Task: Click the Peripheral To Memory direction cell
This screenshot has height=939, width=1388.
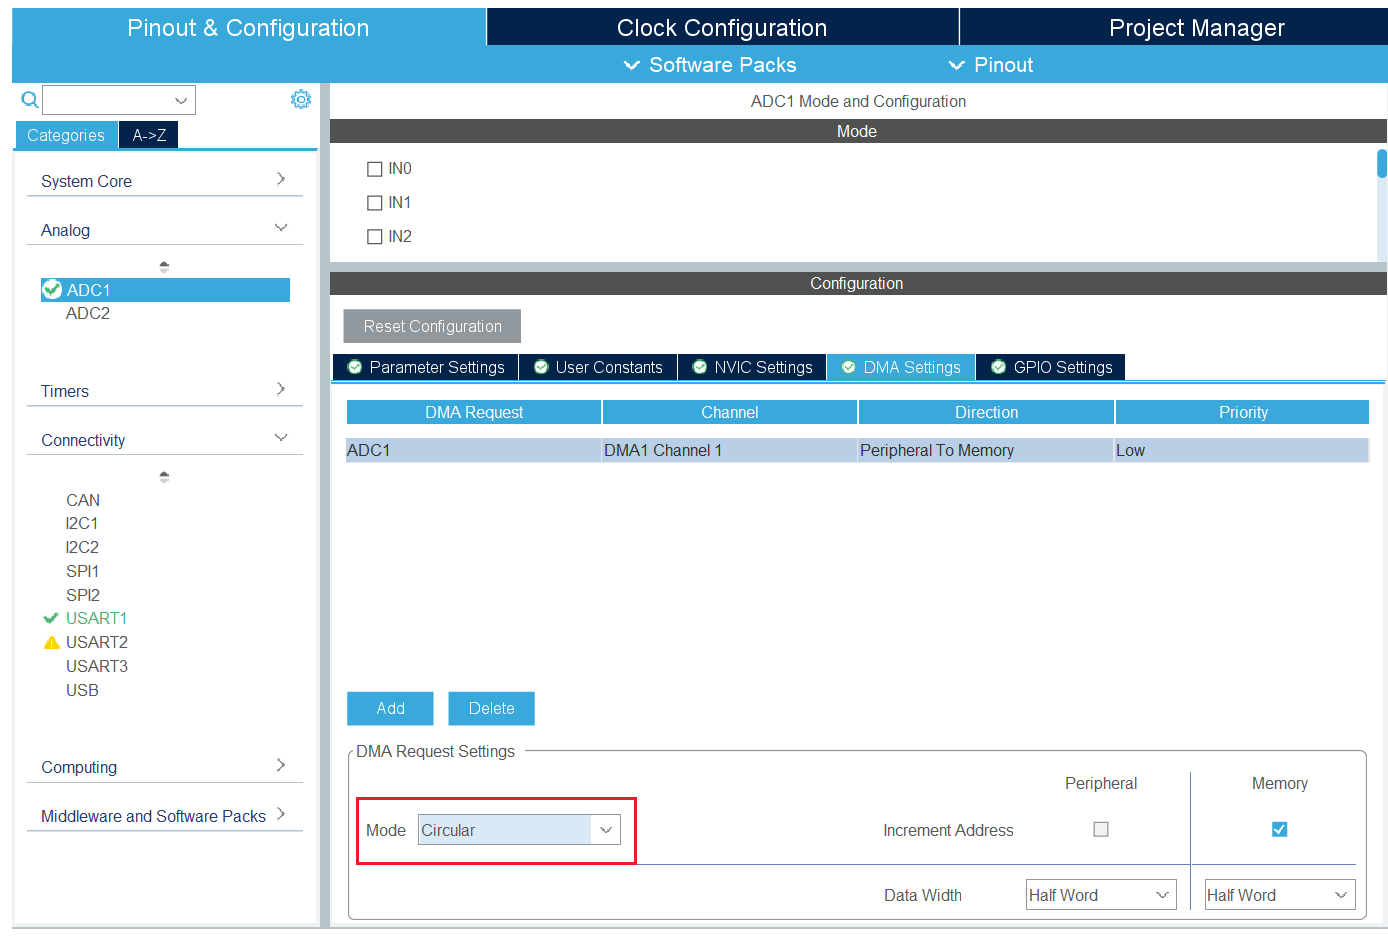Action: pyautogui.click(x=986, y=450)
